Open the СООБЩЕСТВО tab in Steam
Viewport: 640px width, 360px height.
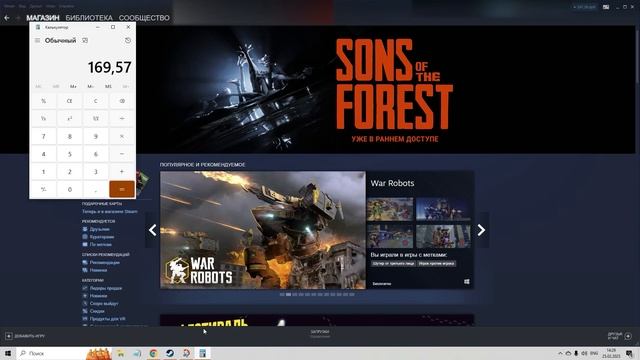[x=144, y=18]
